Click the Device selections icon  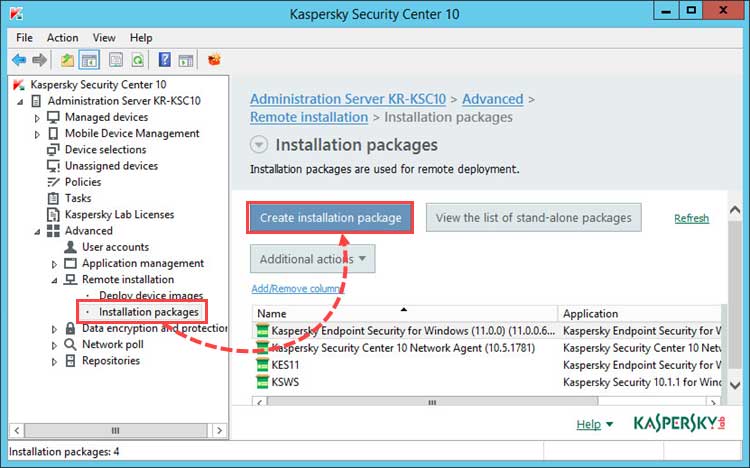53,149
